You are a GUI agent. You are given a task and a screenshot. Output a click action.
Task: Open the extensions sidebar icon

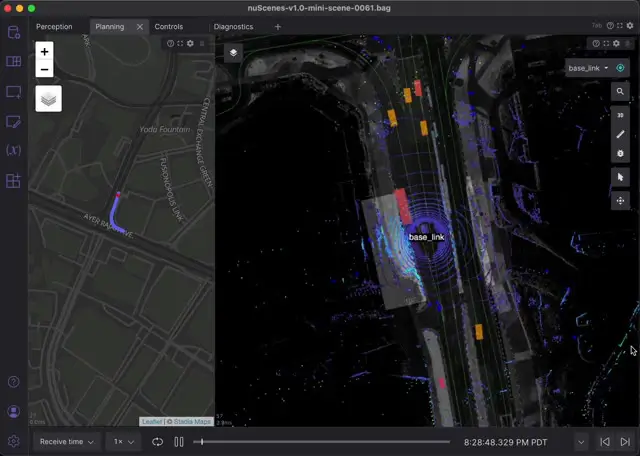pos(13,181)
